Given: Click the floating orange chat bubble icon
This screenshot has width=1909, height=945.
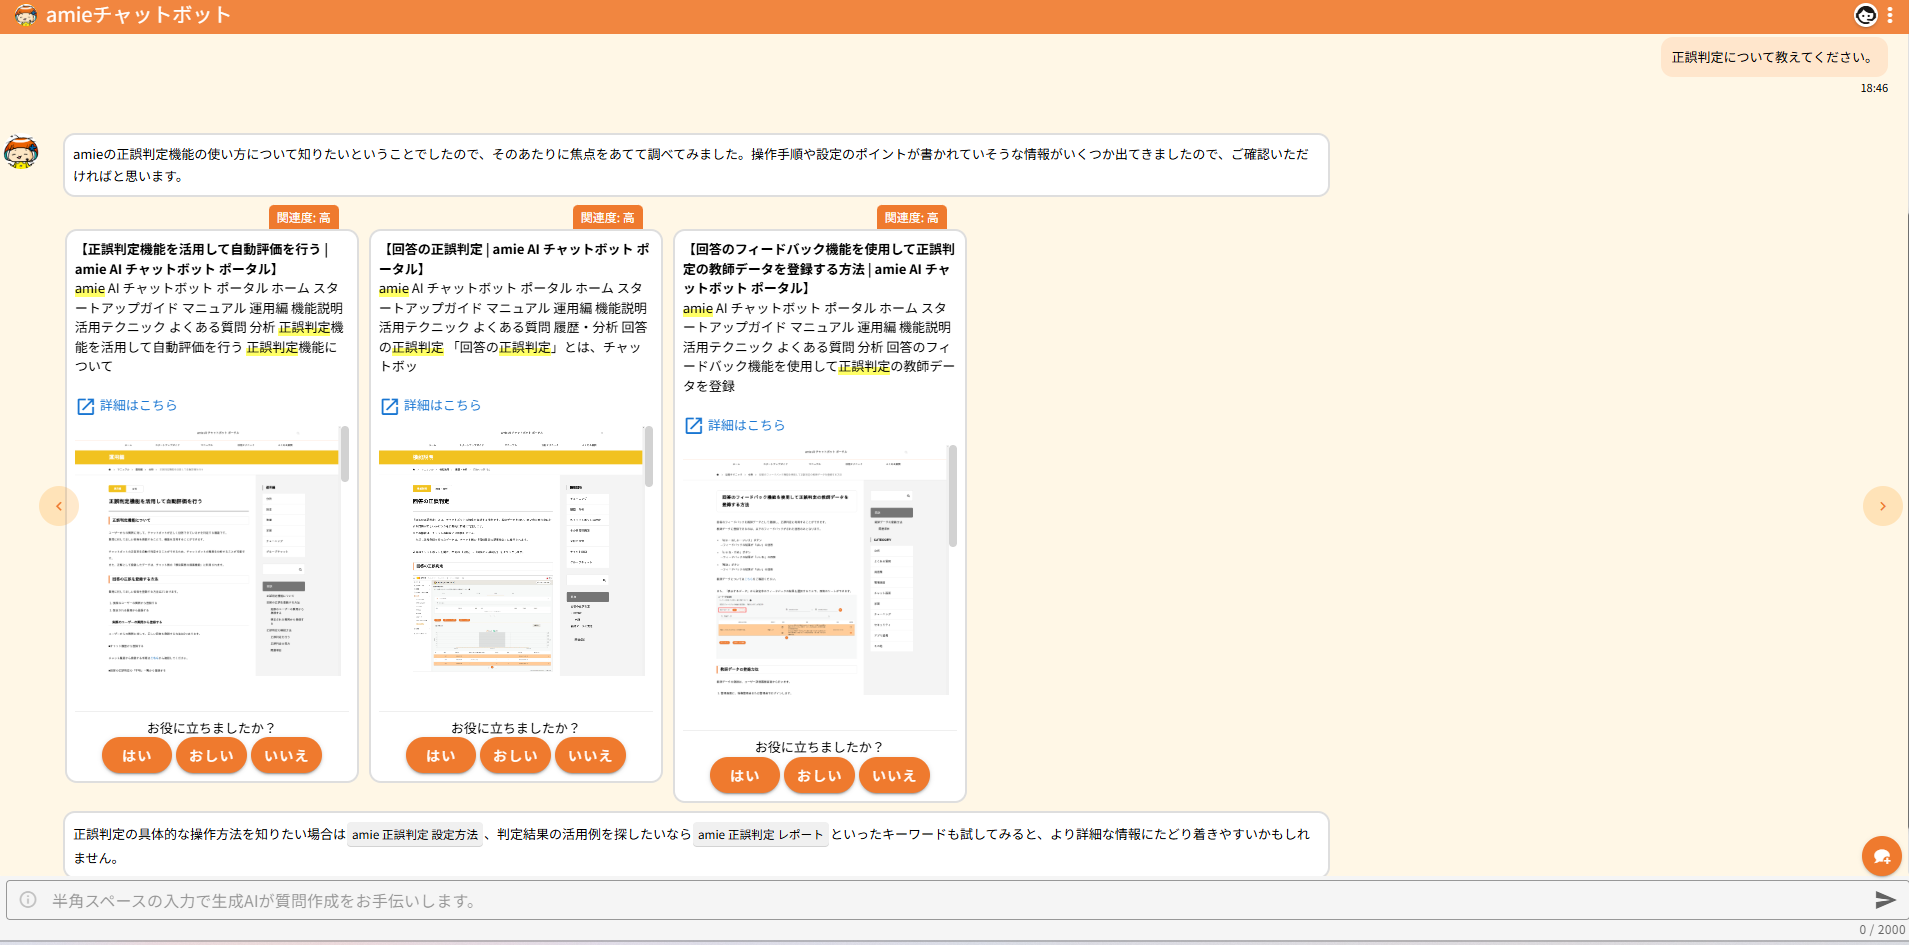Looking at the screenshot, I should click(x=1881, y=856).
